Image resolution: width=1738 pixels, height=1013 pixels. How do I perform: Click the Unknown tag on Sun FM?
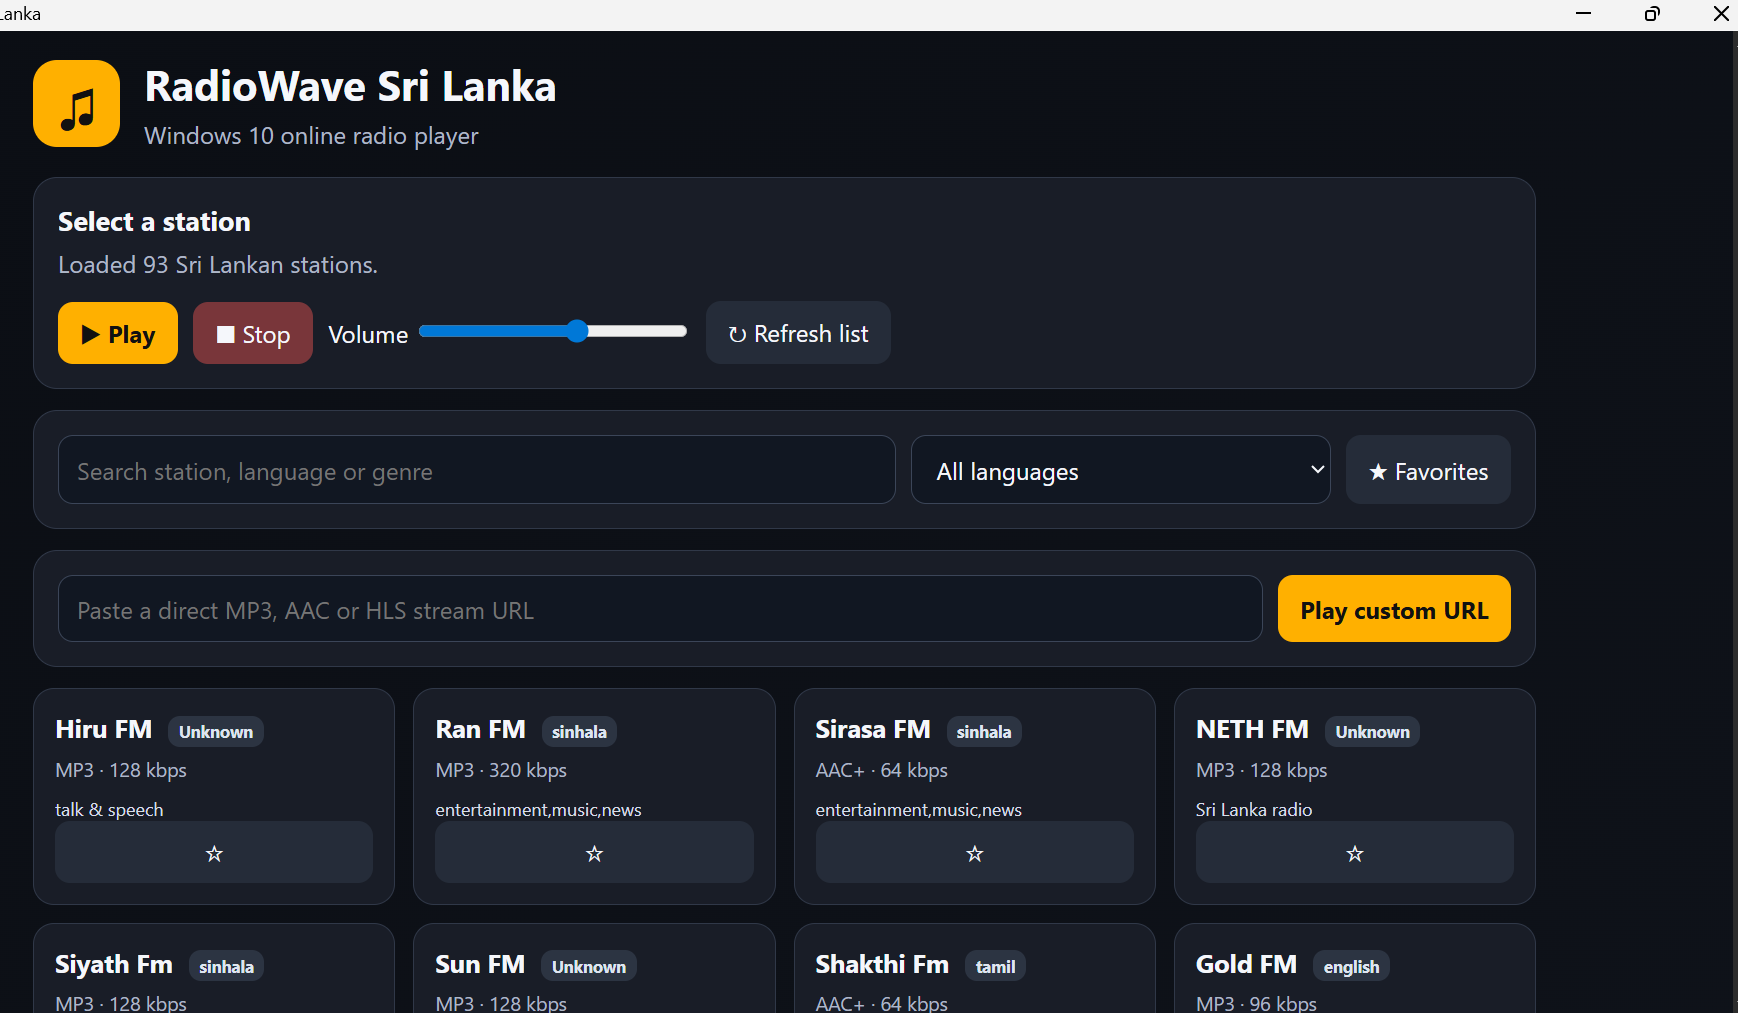click(589, 967)
